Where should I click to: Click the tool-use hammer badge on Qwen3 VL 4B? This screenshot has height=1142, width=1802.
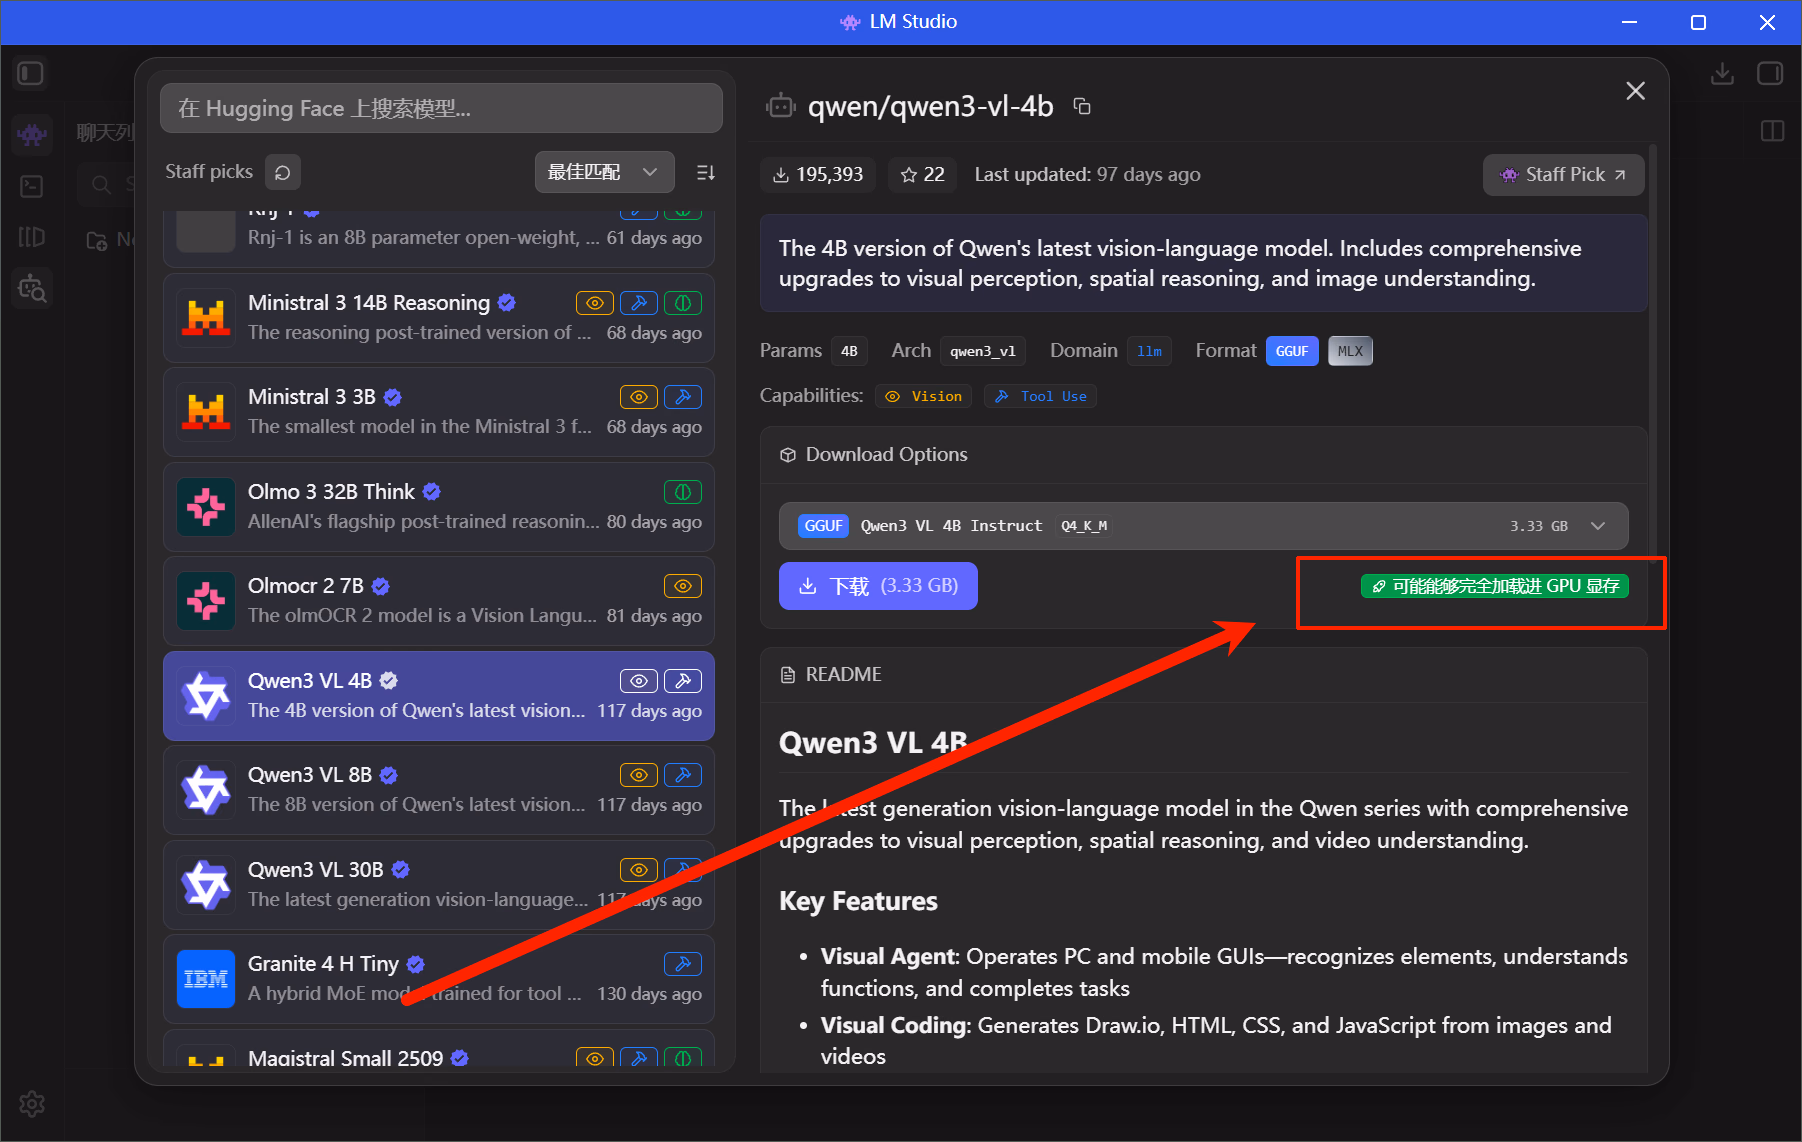(x=683, y=681)
